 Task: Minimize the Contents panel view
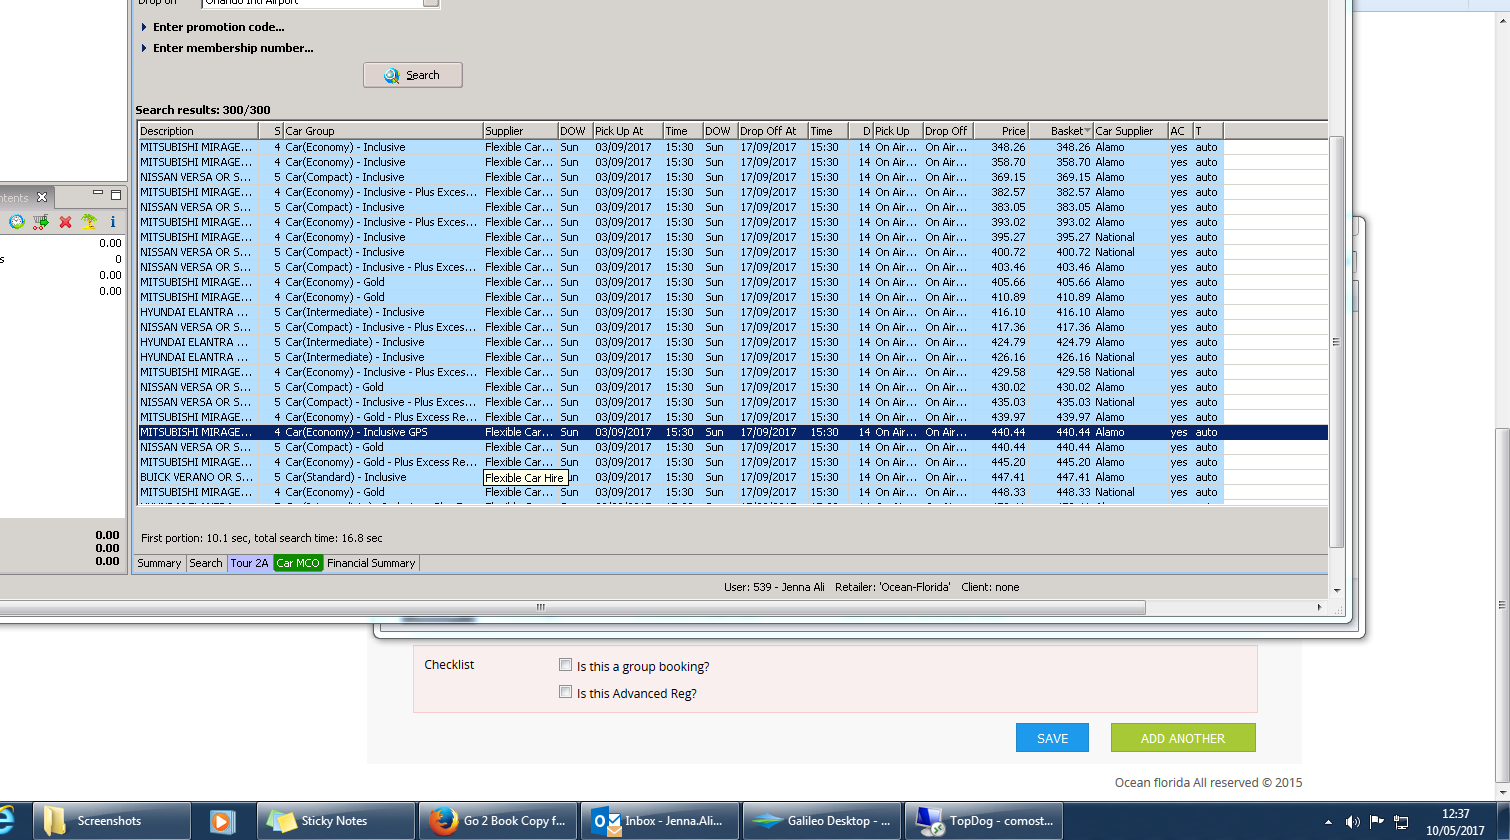pyautogui.click(x=98, y=194)
